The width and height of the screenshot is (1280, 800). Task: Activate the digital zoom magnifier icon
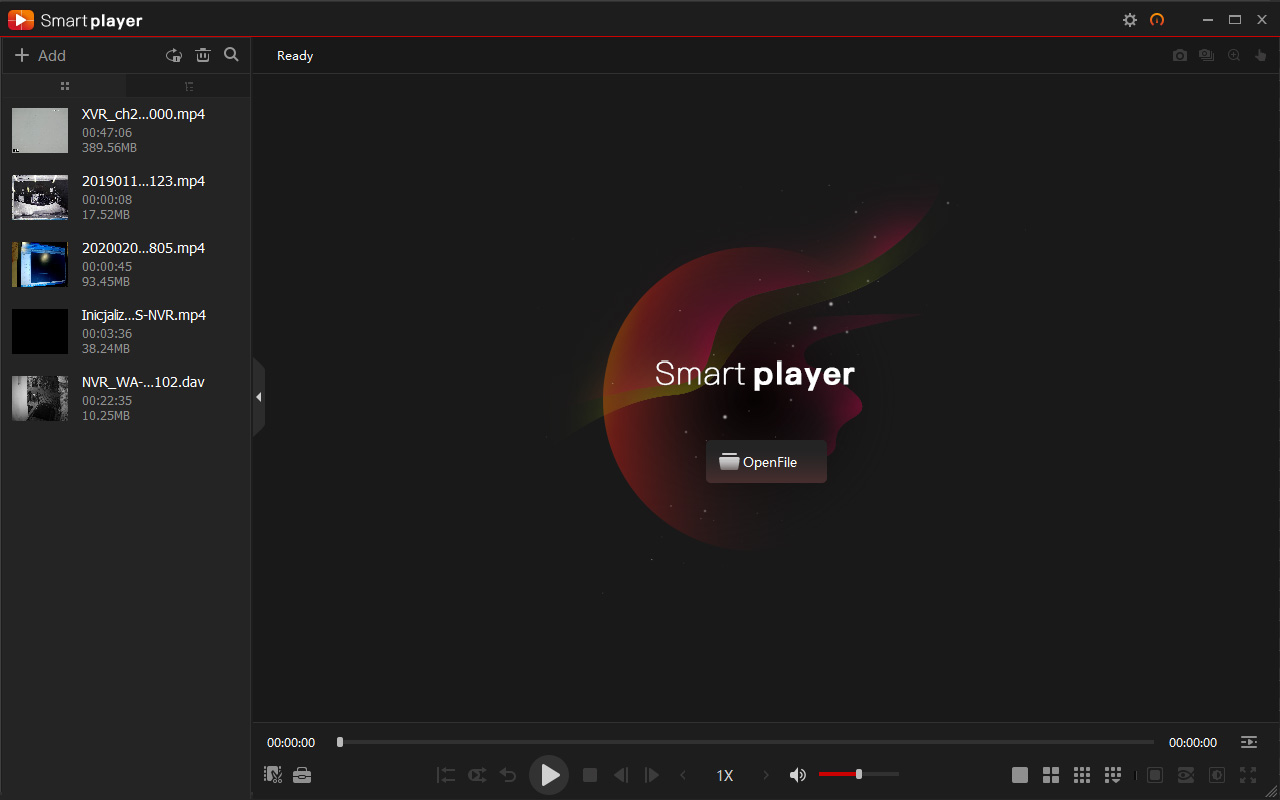click(x=1234, y=56)
